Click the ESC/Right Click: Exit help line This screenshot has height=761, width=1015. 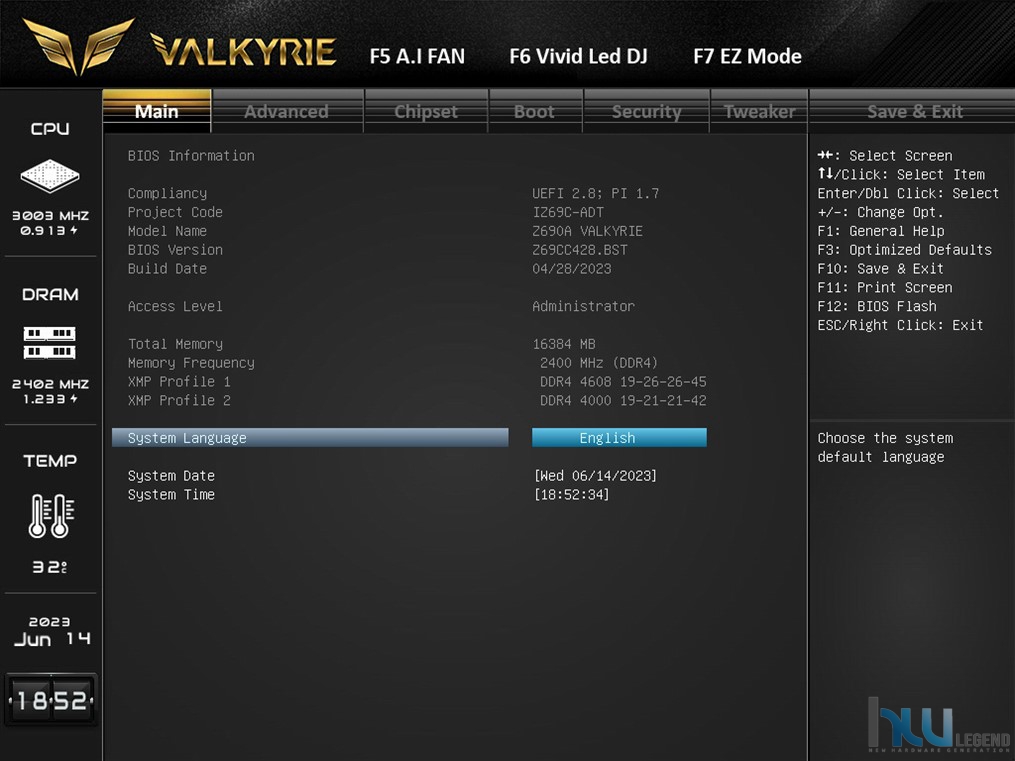pyautogui.click(x=900, y=325)
